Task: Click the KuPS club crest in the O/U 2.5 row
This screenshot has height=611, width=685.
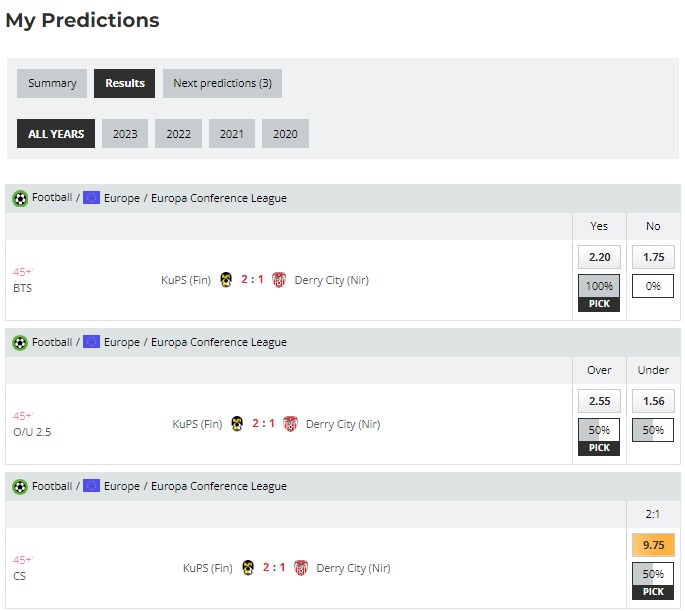Action: [x=237, y=424]
